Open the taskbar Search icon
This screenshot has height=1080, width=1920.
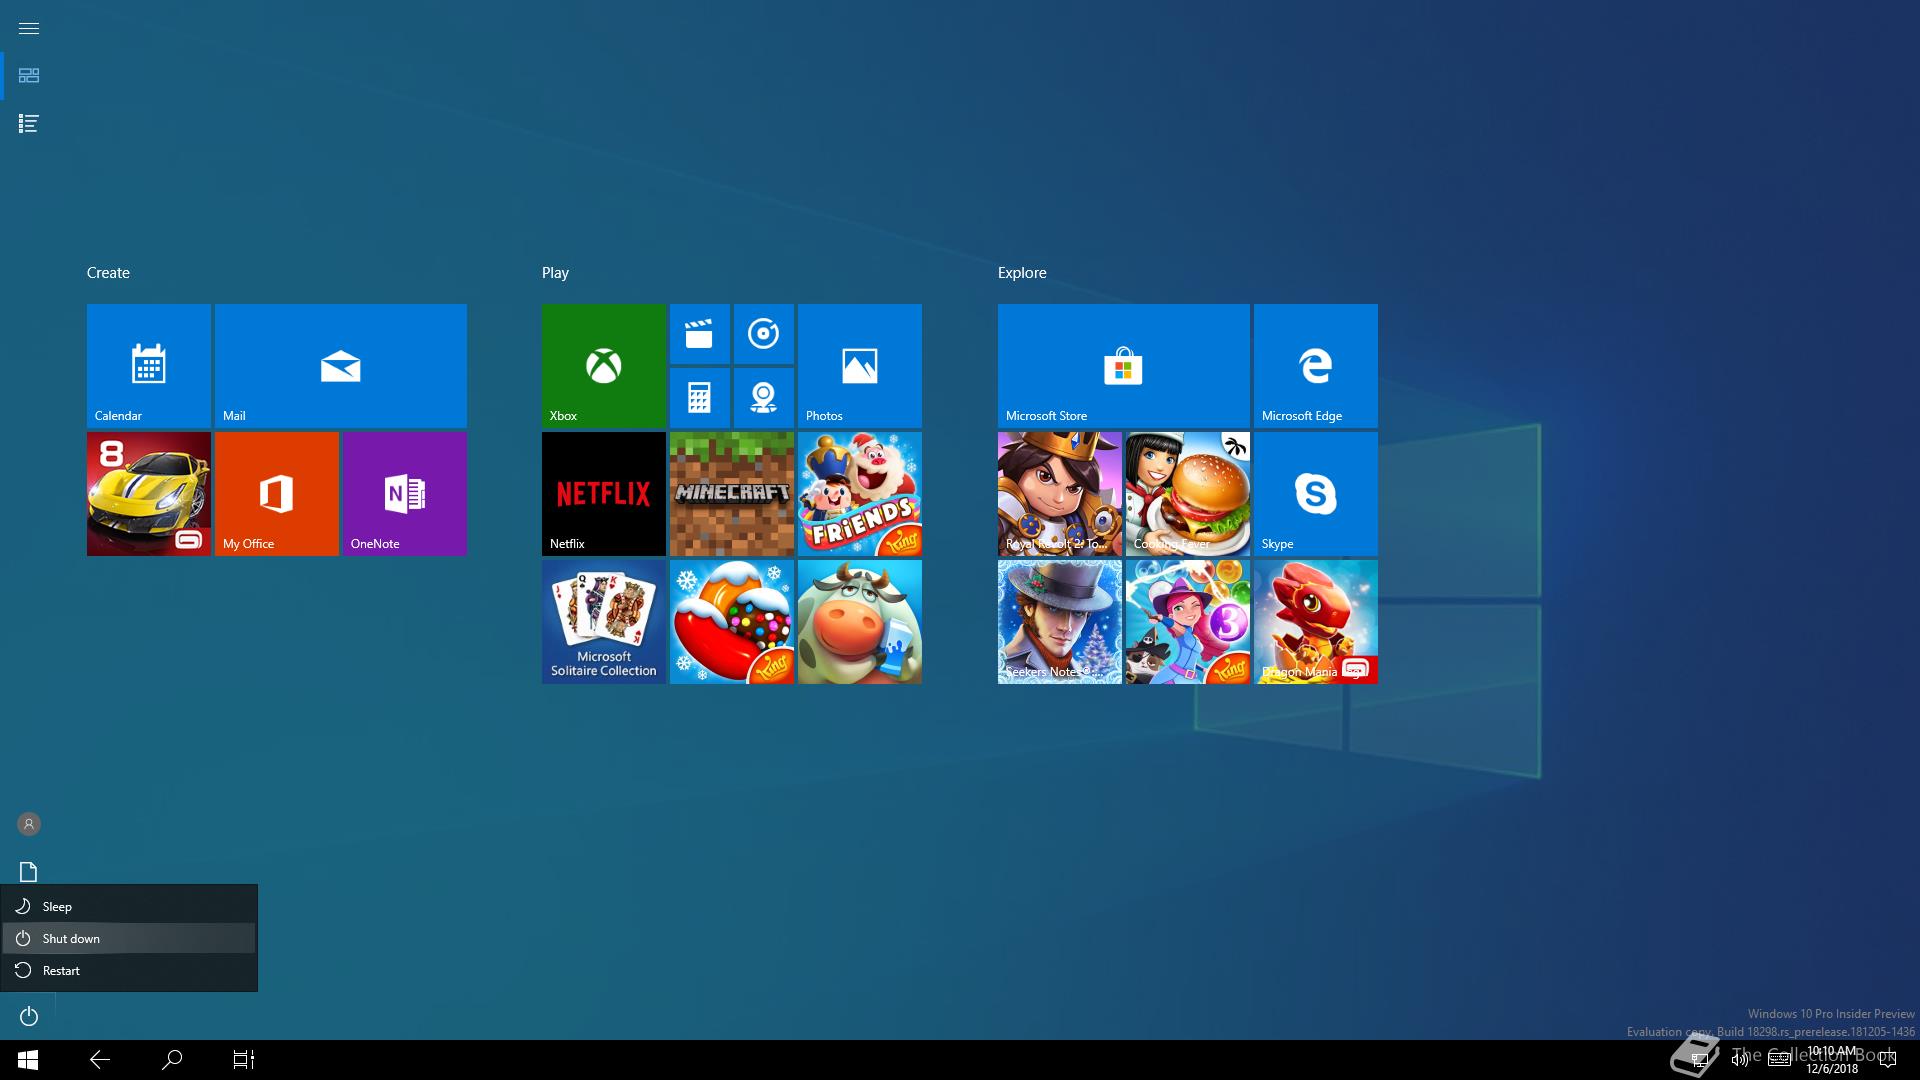tap(172, 1060)
